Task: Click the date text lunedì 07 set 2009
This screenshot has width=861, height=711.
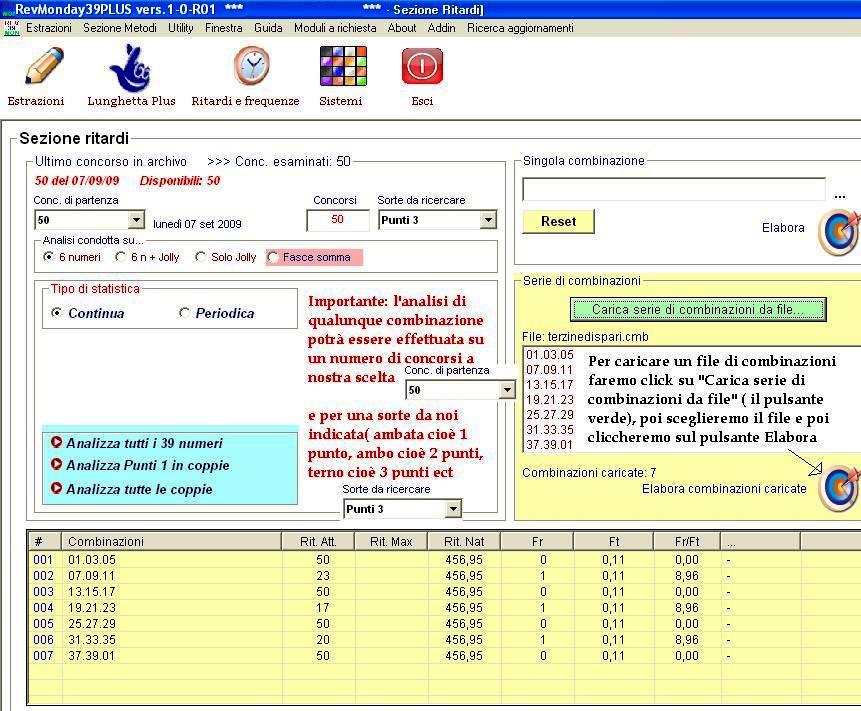Action: point(197,224)
